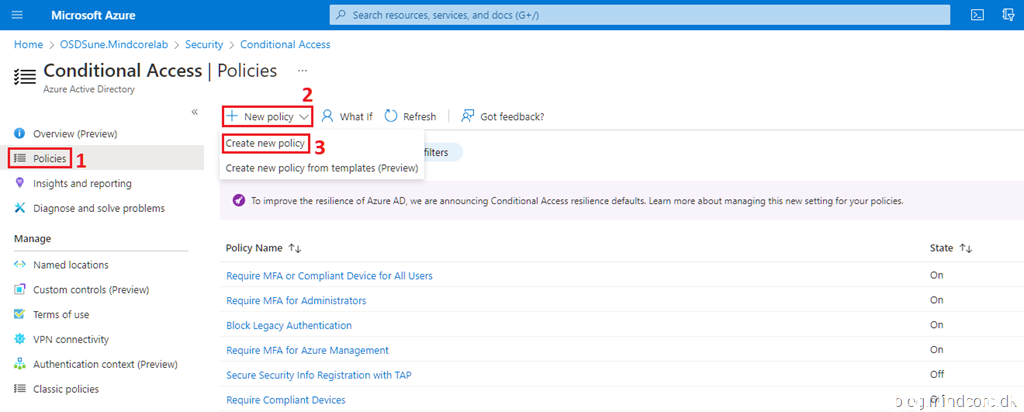Select the Named locations icon
Image resolution: width=1024 pixels, height=412 pixels.
click(x=20, y=265)
